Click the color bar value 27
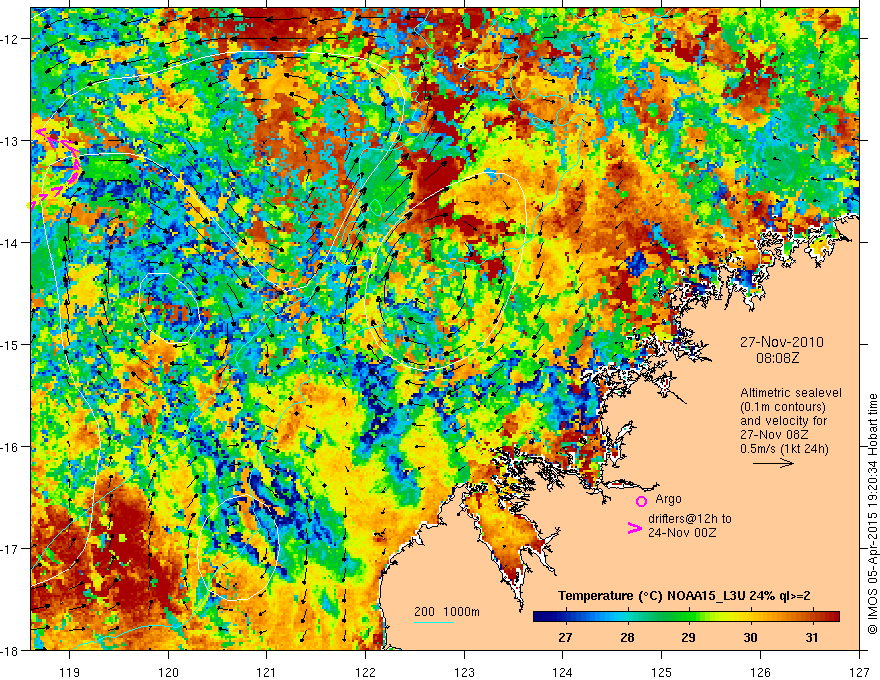The height and width of the screenshot is (680, 880). 565,637
